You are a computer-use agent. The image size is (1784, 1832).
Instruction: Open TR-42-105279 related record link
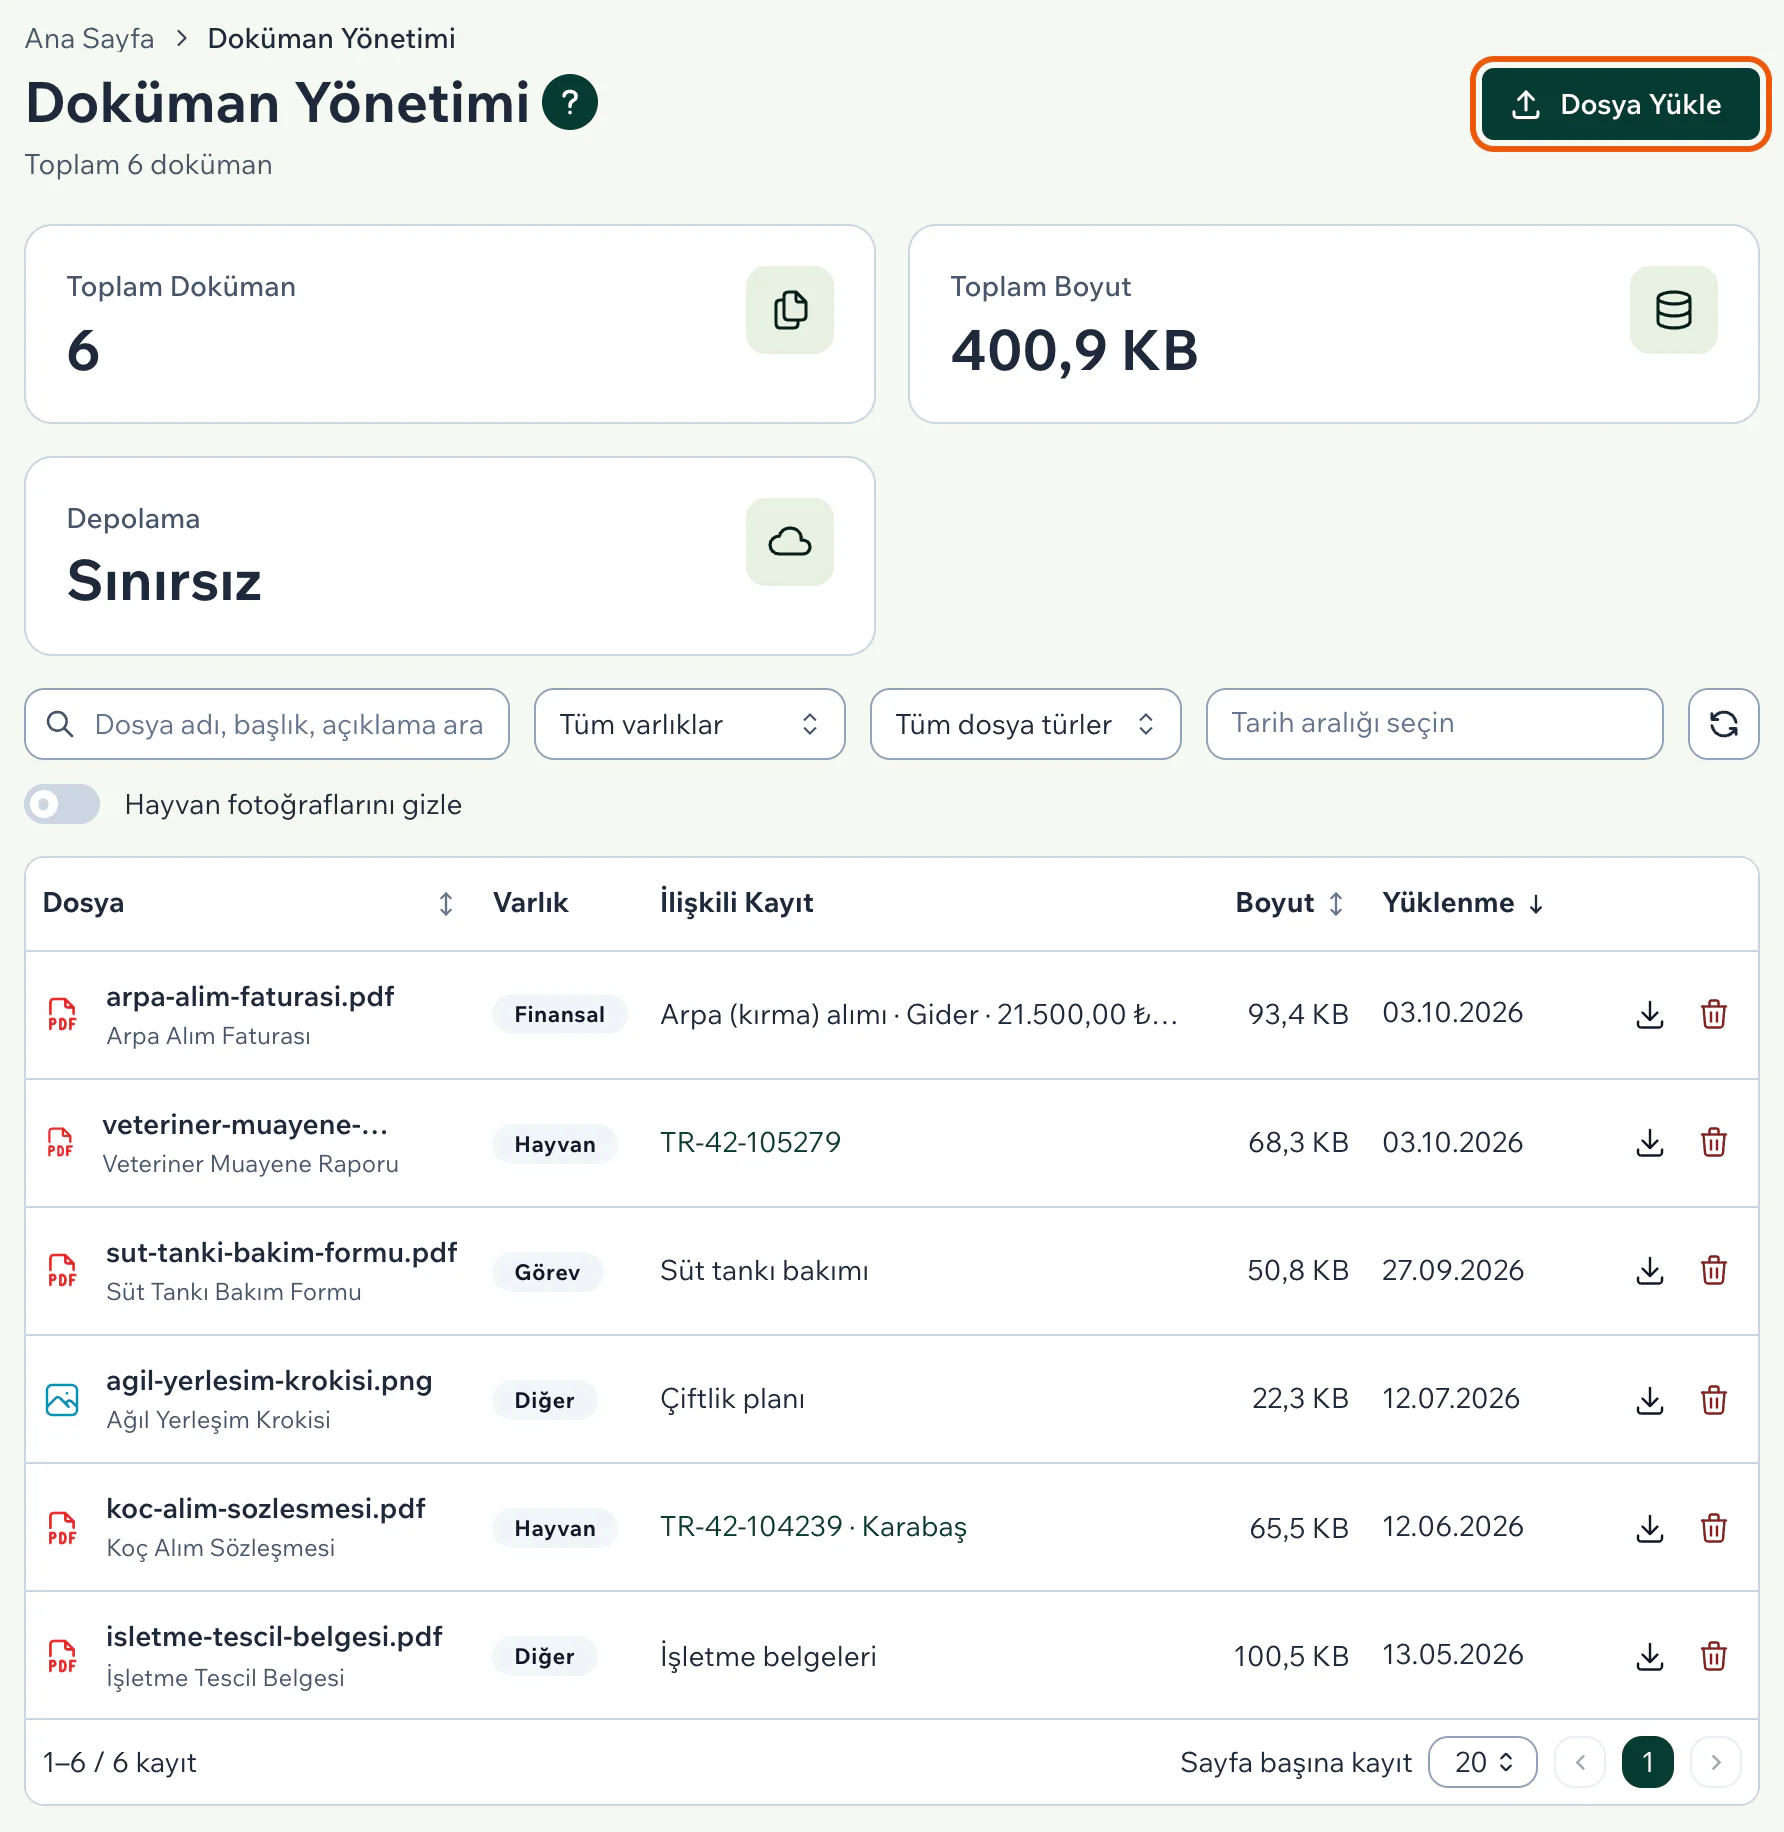tap(750, 1142)
